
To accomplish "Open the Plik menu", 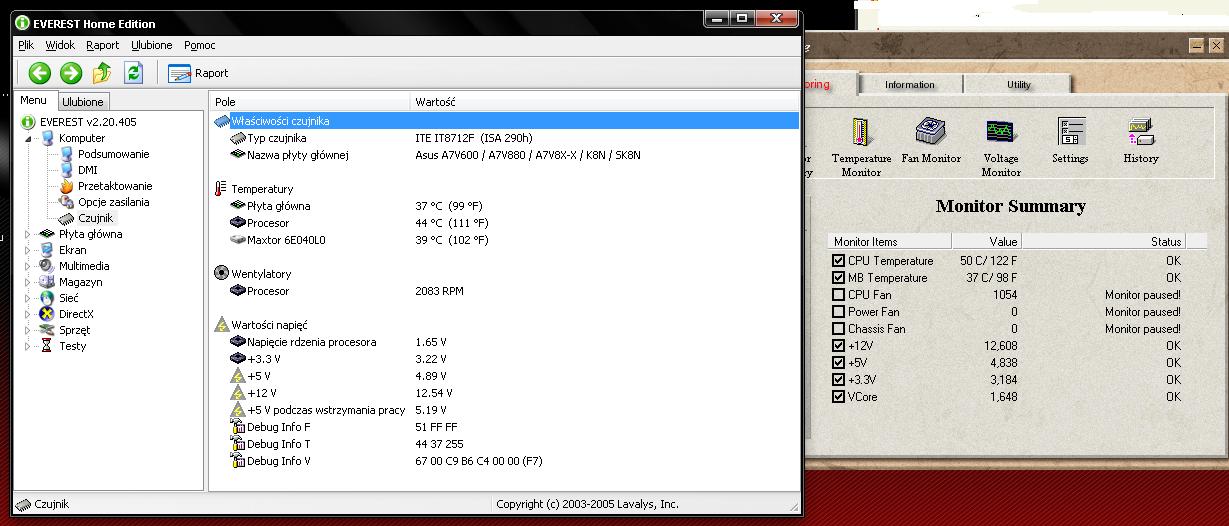I will (26, 45).
